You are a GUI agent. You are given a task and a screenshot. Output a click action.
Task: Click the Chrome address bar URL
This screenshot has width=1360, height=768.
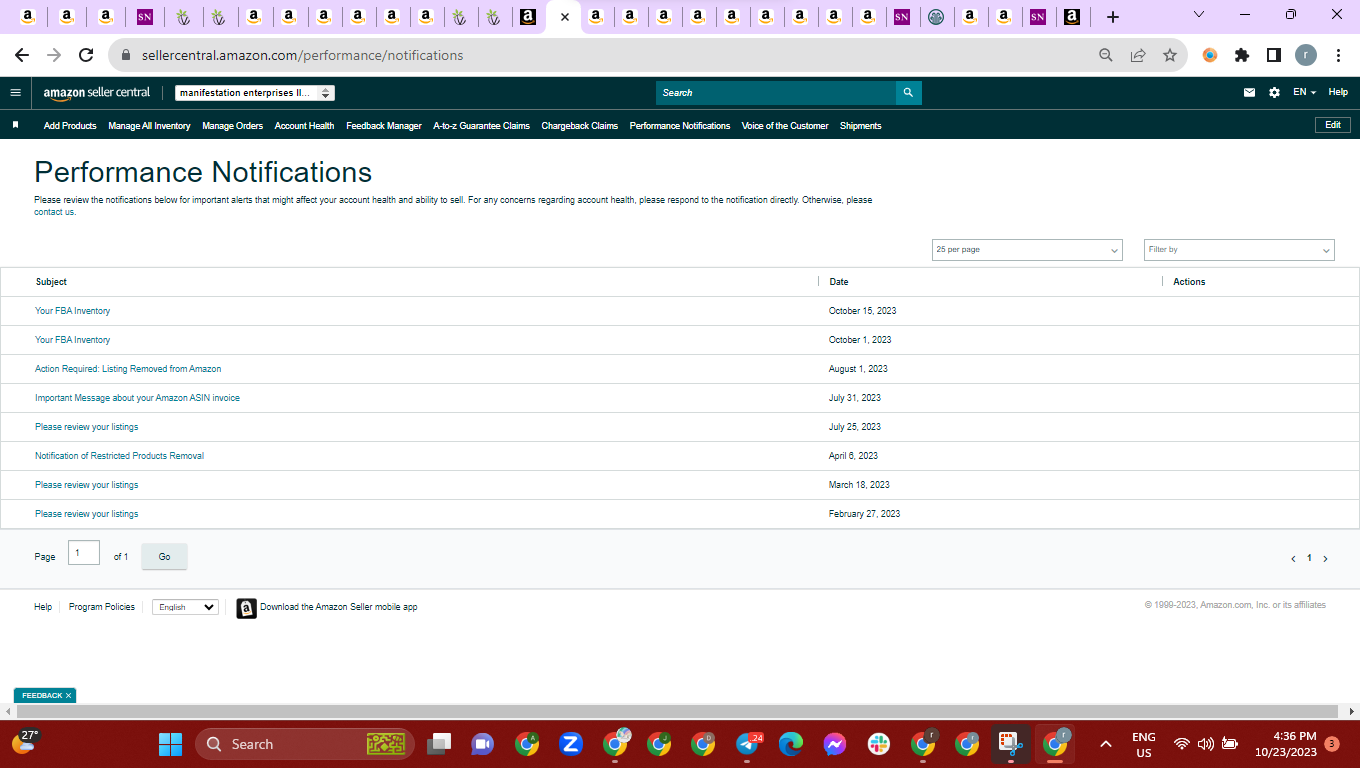point(303,55)
